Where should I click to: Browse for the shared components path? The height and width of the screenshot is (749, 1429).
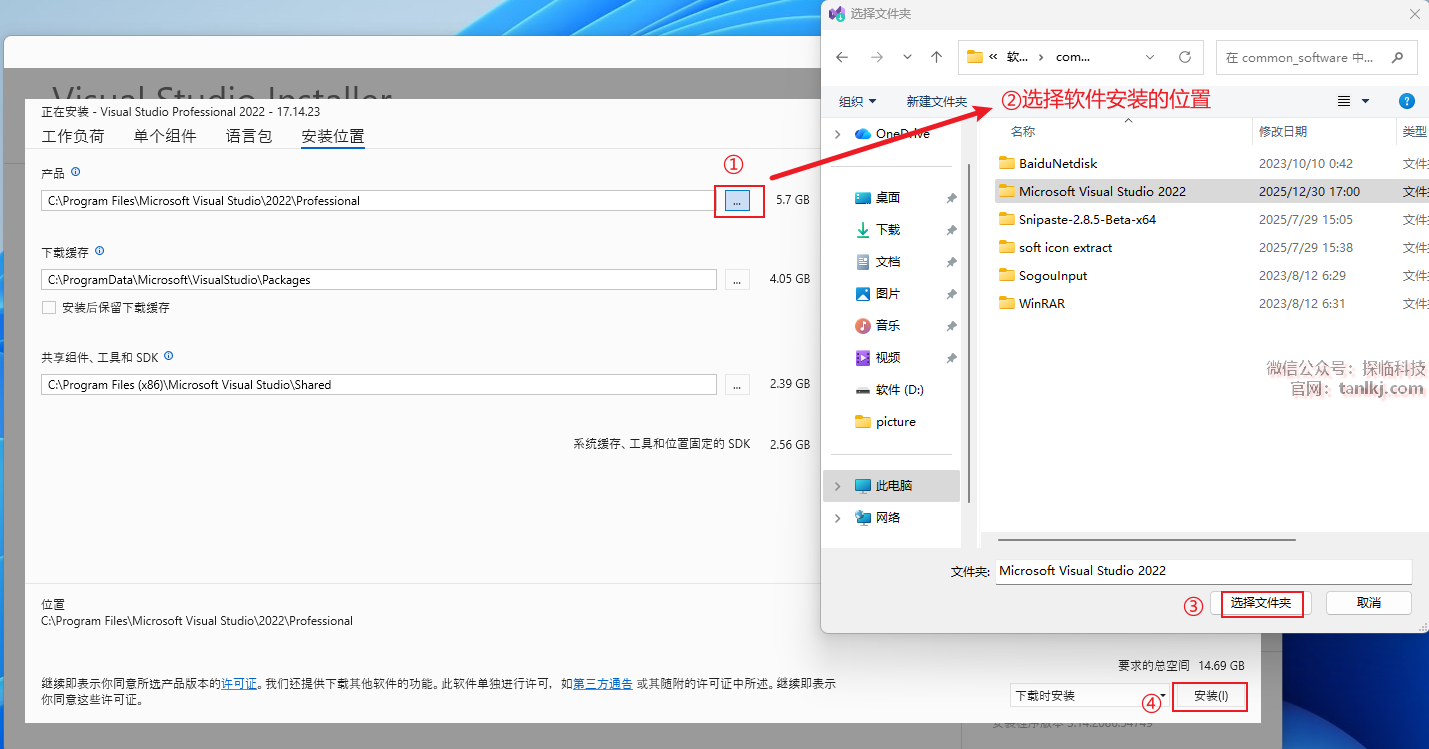[737, 385]
